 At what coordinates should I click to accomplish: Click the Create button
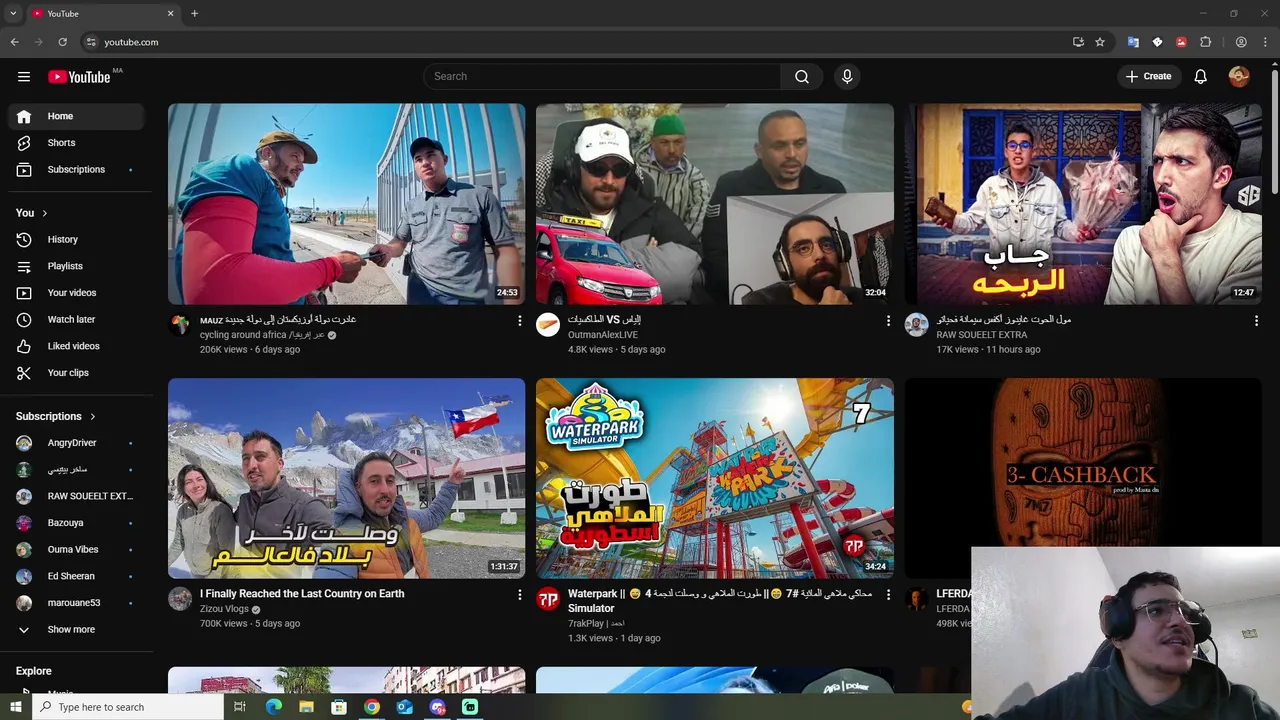[x=1148, y=76]
